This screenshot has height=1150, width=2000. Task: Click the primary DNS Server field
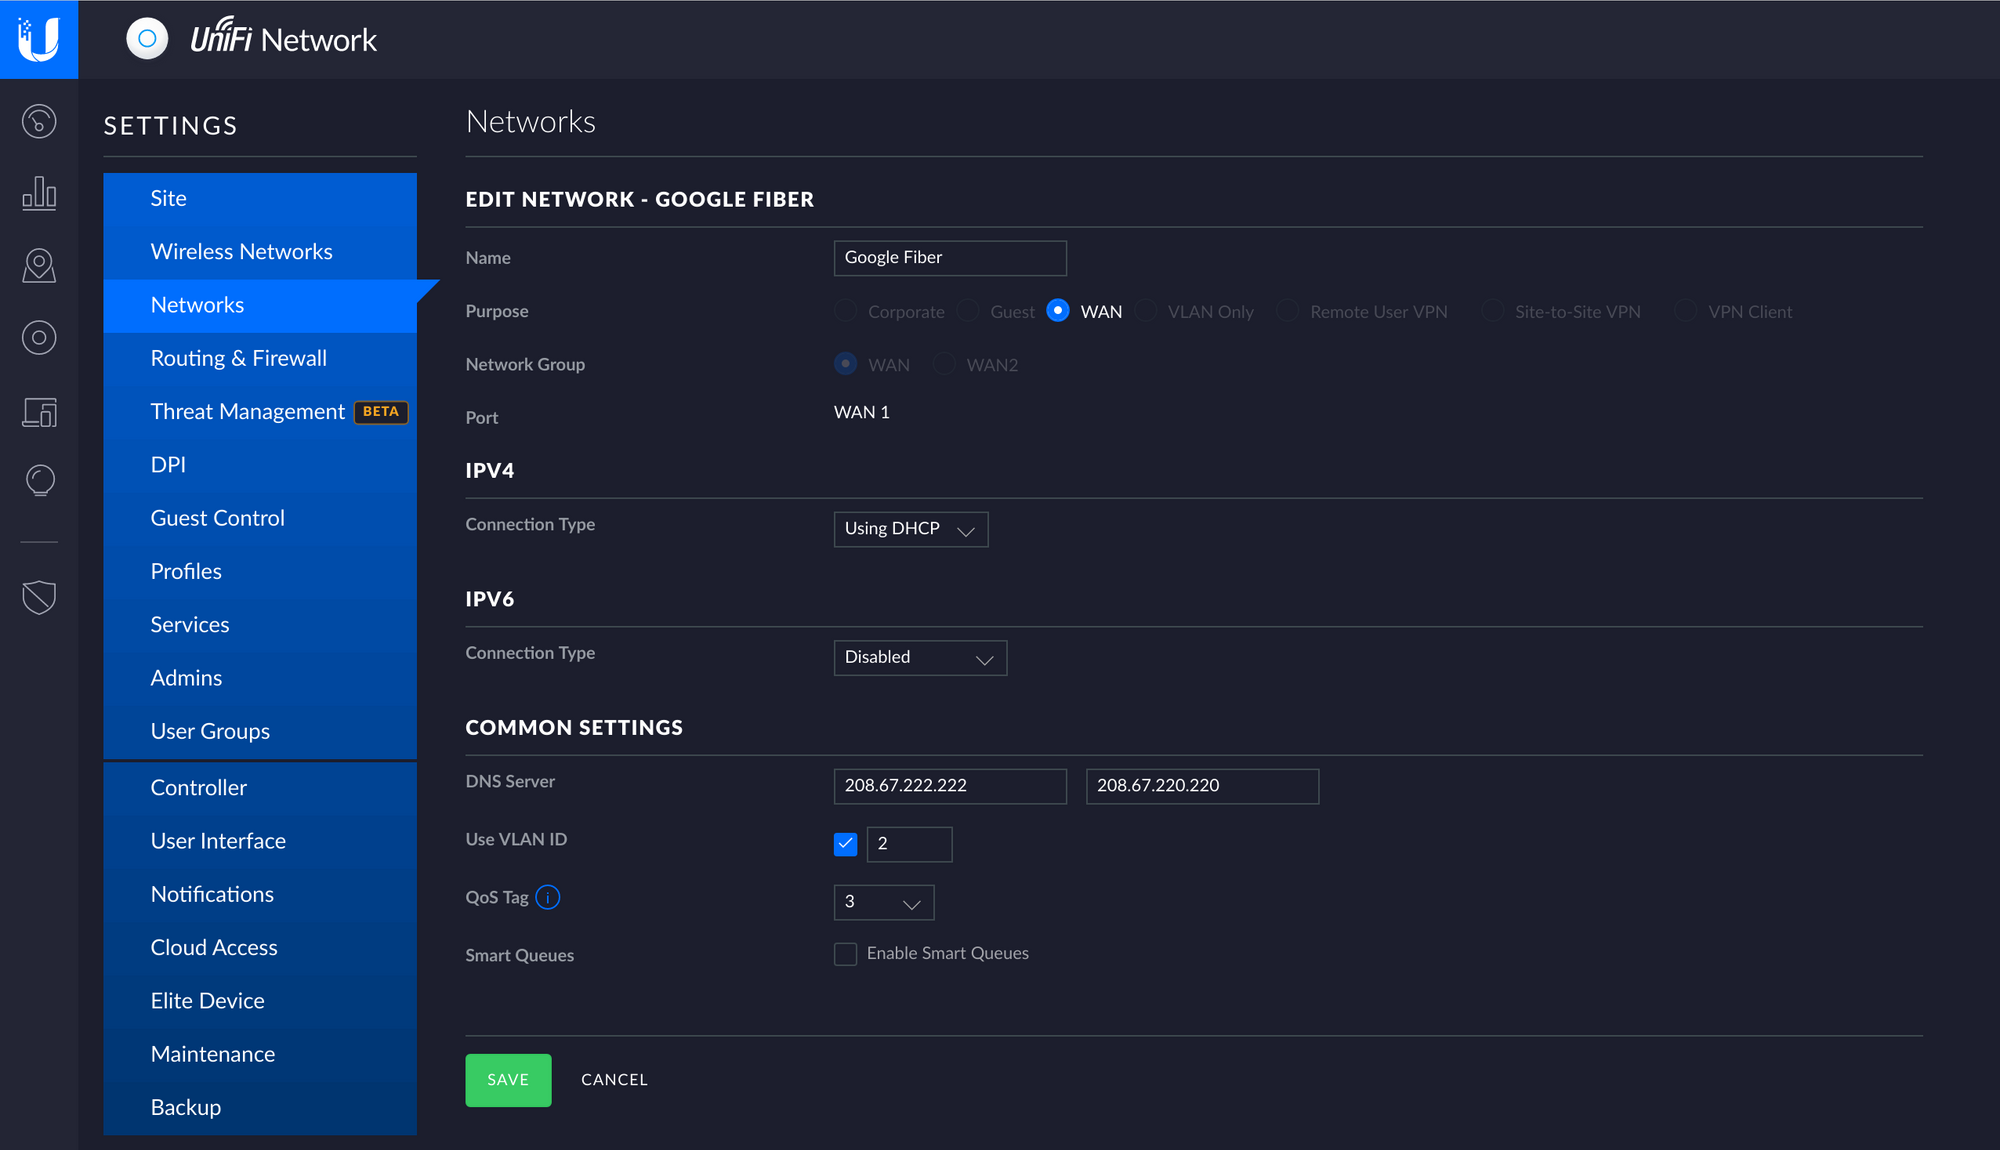tap(949, 786)
